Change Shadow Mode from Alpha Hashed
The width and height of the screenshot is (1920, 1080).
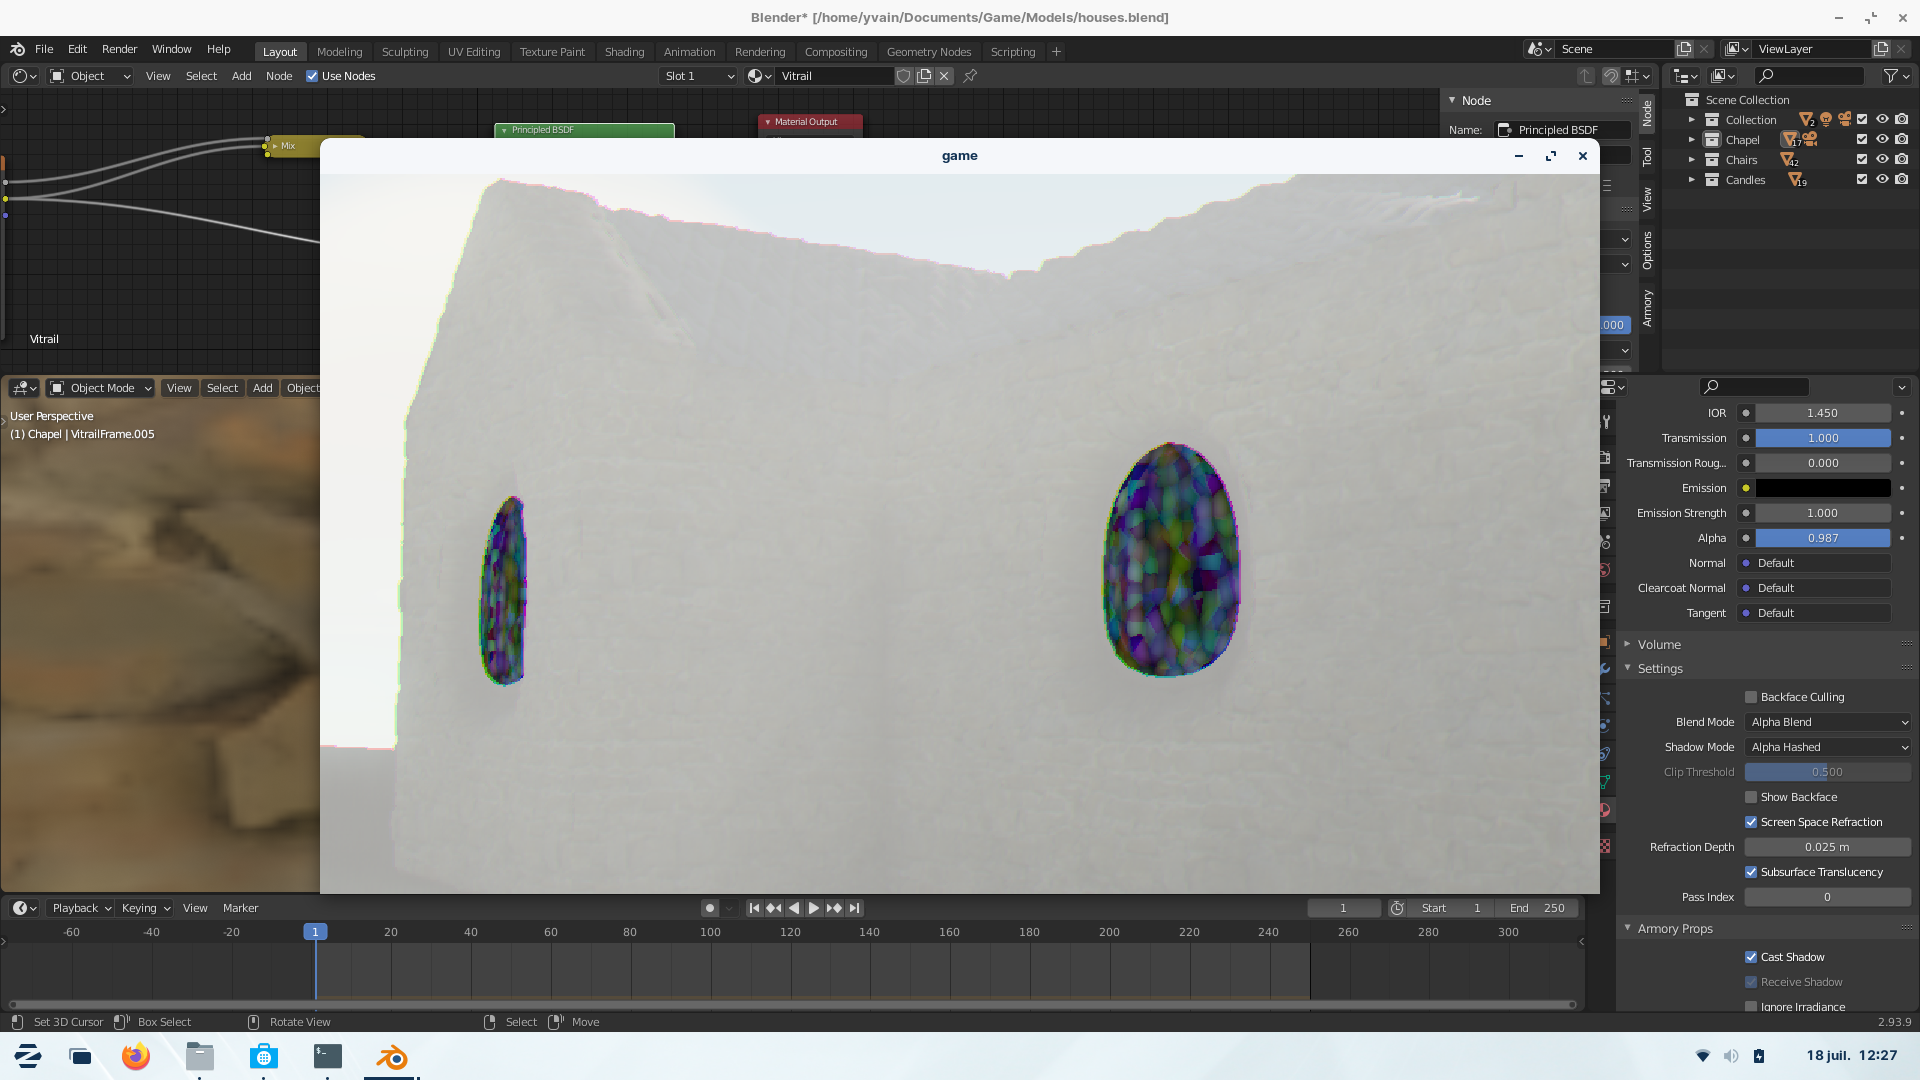click(1827, 747)
